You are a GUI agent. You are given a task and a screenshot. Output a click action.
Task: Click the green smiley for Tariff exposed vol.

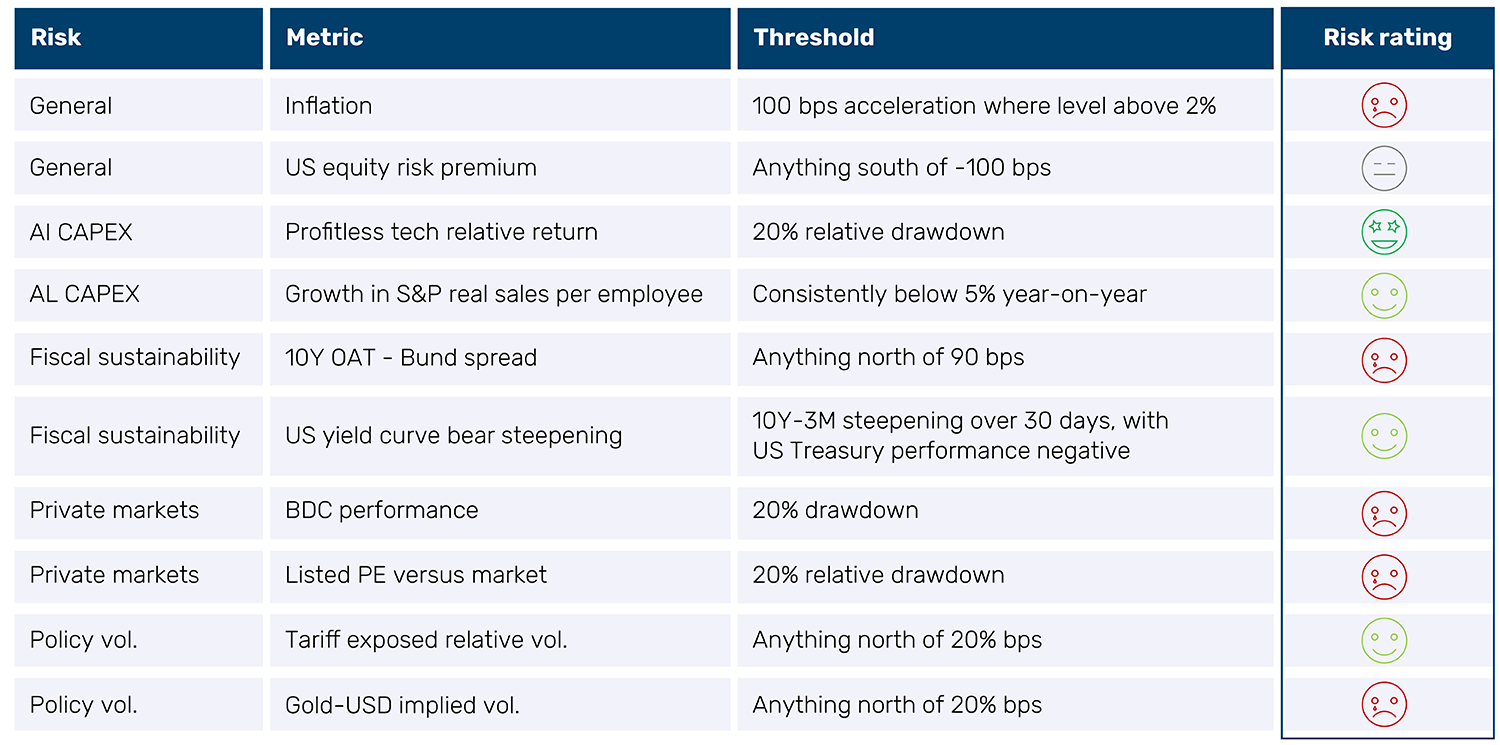1384,641
